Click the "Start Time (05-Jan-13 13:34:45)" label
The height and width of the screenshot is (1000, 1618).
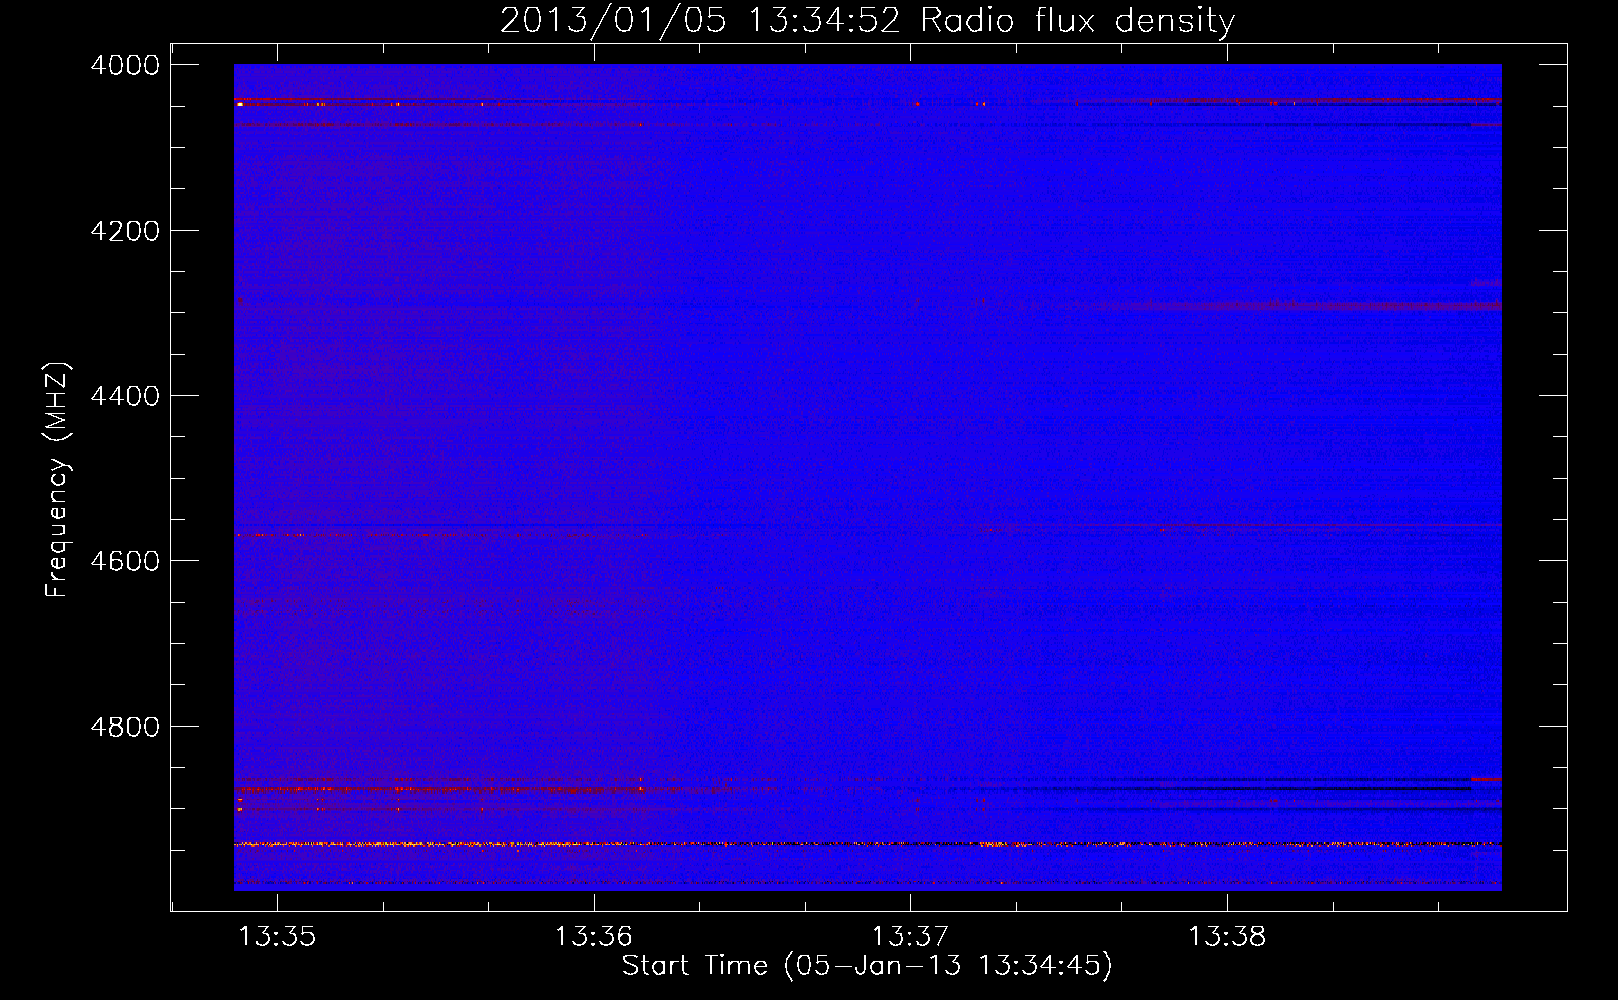(x=867, y=966)
